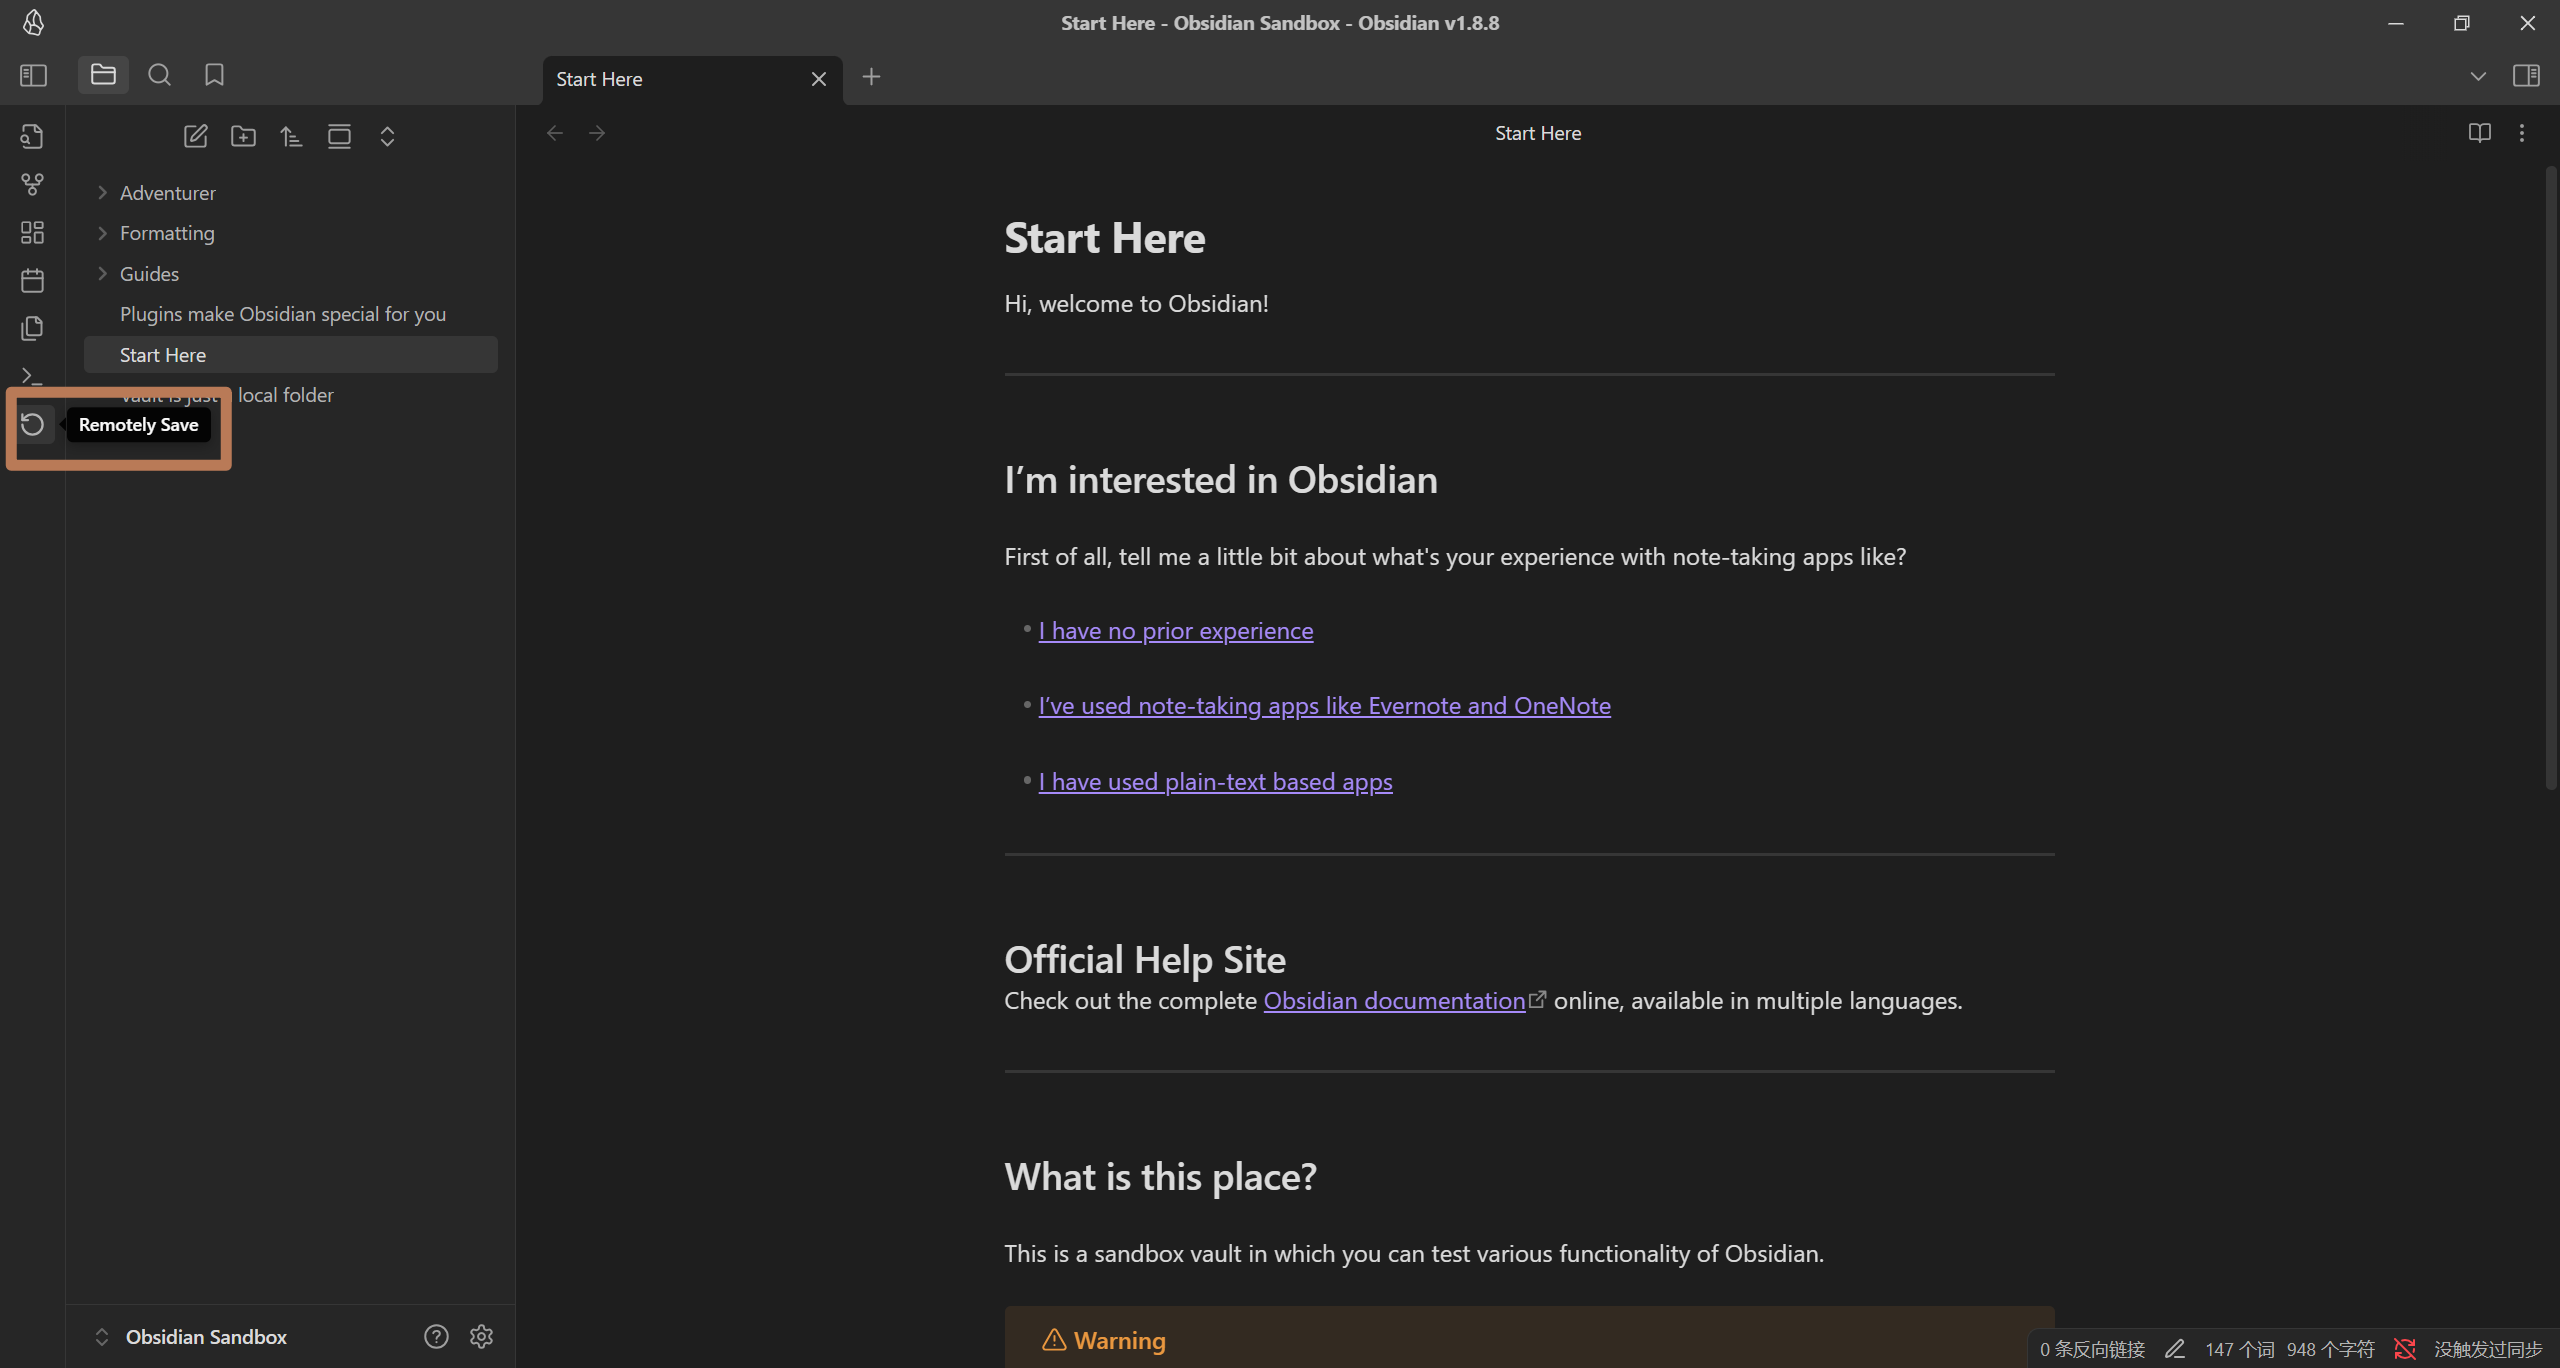This screenshot has width=2560, height=1368.
Task: Expand the Adventurer folder
Action: (x=291, y=193)
